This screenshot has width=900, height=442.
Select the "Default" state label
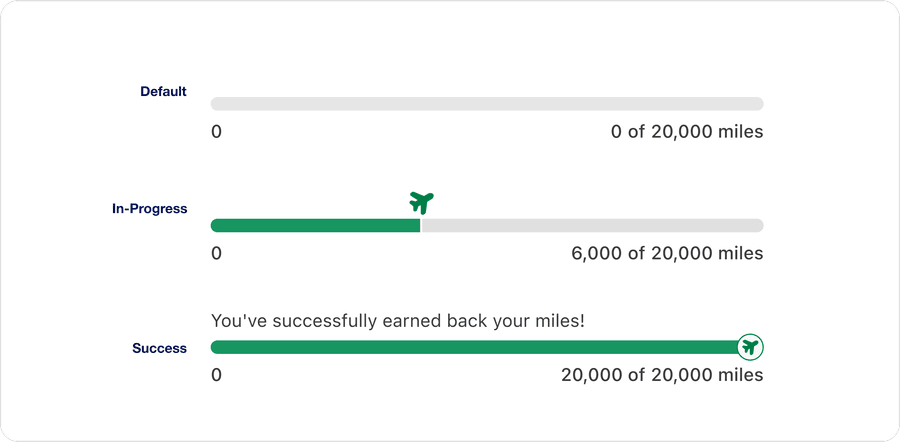coord(163,92)
